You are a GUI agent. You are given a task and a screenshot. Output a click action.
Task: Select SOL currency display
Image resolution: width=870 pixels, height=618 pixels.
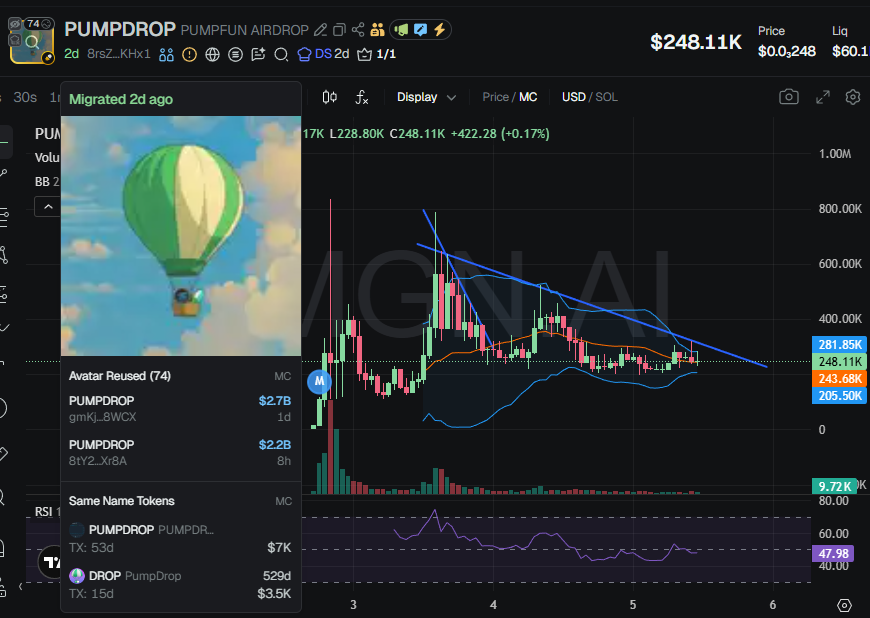(x=606, y=97)
